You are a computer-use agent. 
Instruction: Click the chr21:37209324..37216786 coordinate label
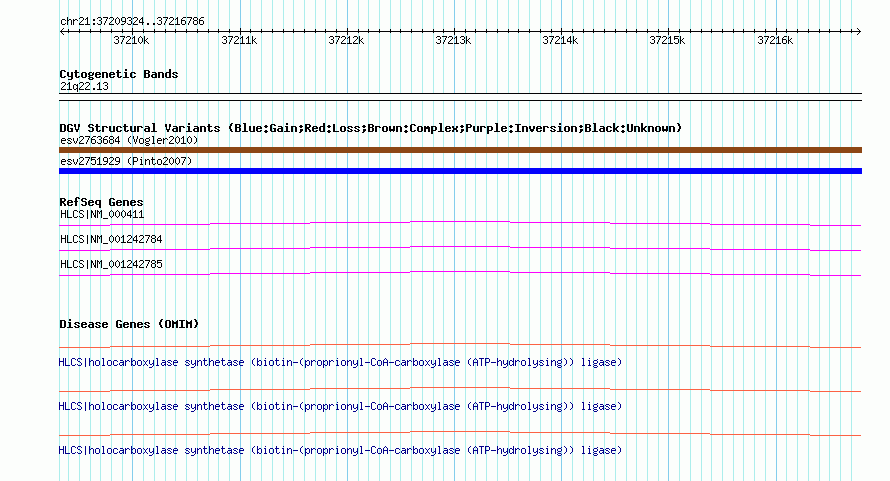(132, 22)
